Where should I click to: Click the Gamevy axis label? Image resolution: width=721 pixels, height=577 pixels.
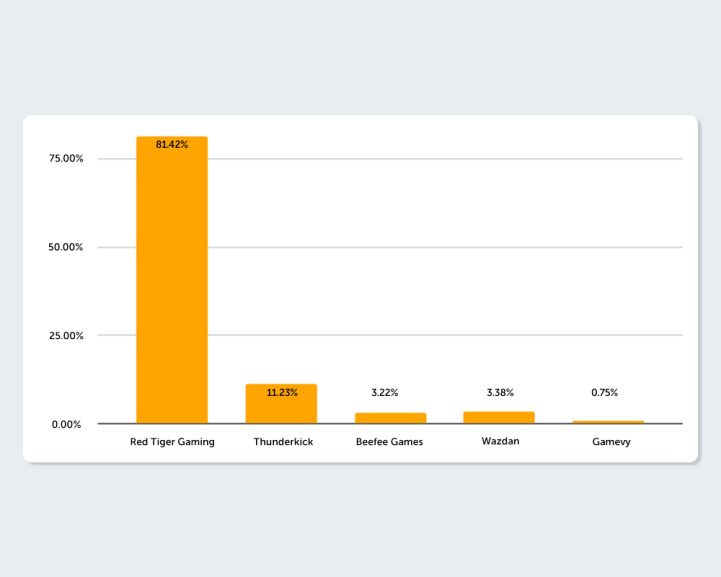click(x=611, y=442)
